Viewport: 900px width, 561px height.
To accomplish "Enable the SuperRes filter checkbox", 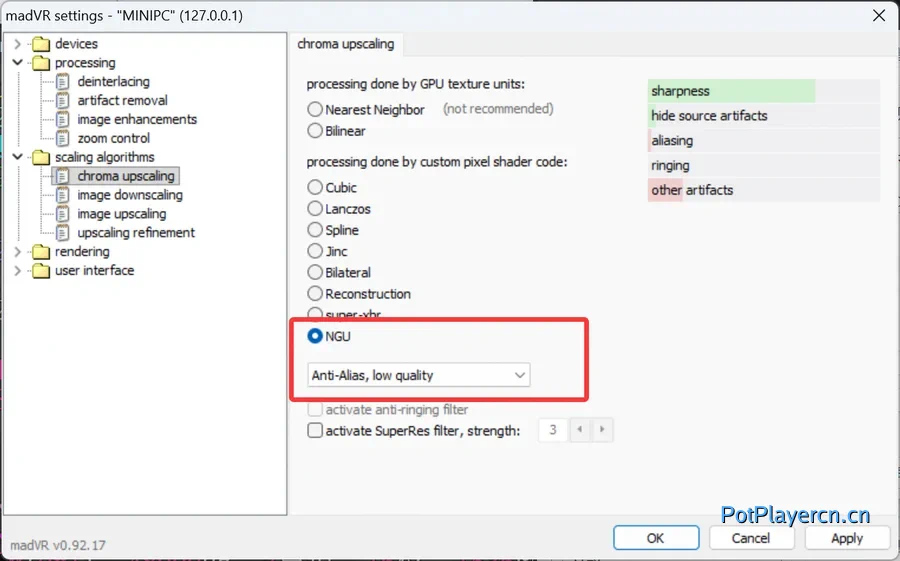I will coord(316,431).
